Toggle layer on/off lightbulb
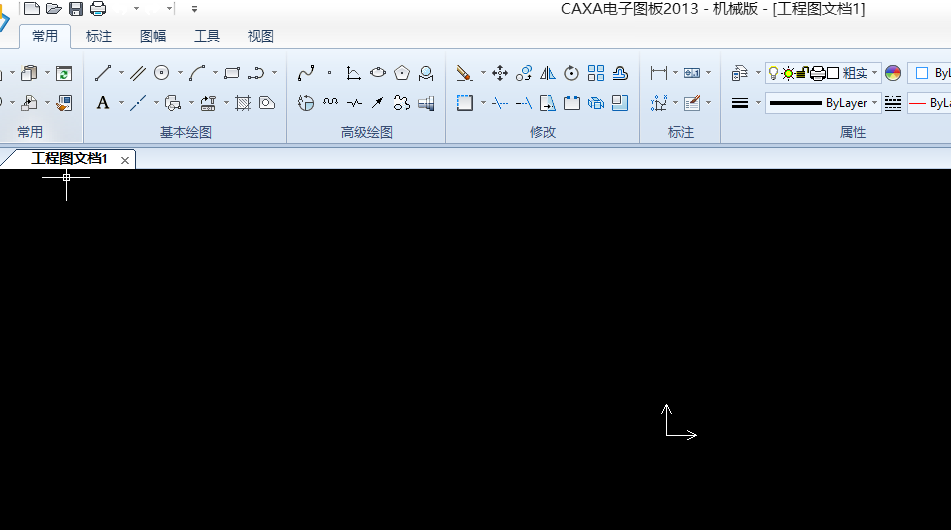 pos(773,73)
